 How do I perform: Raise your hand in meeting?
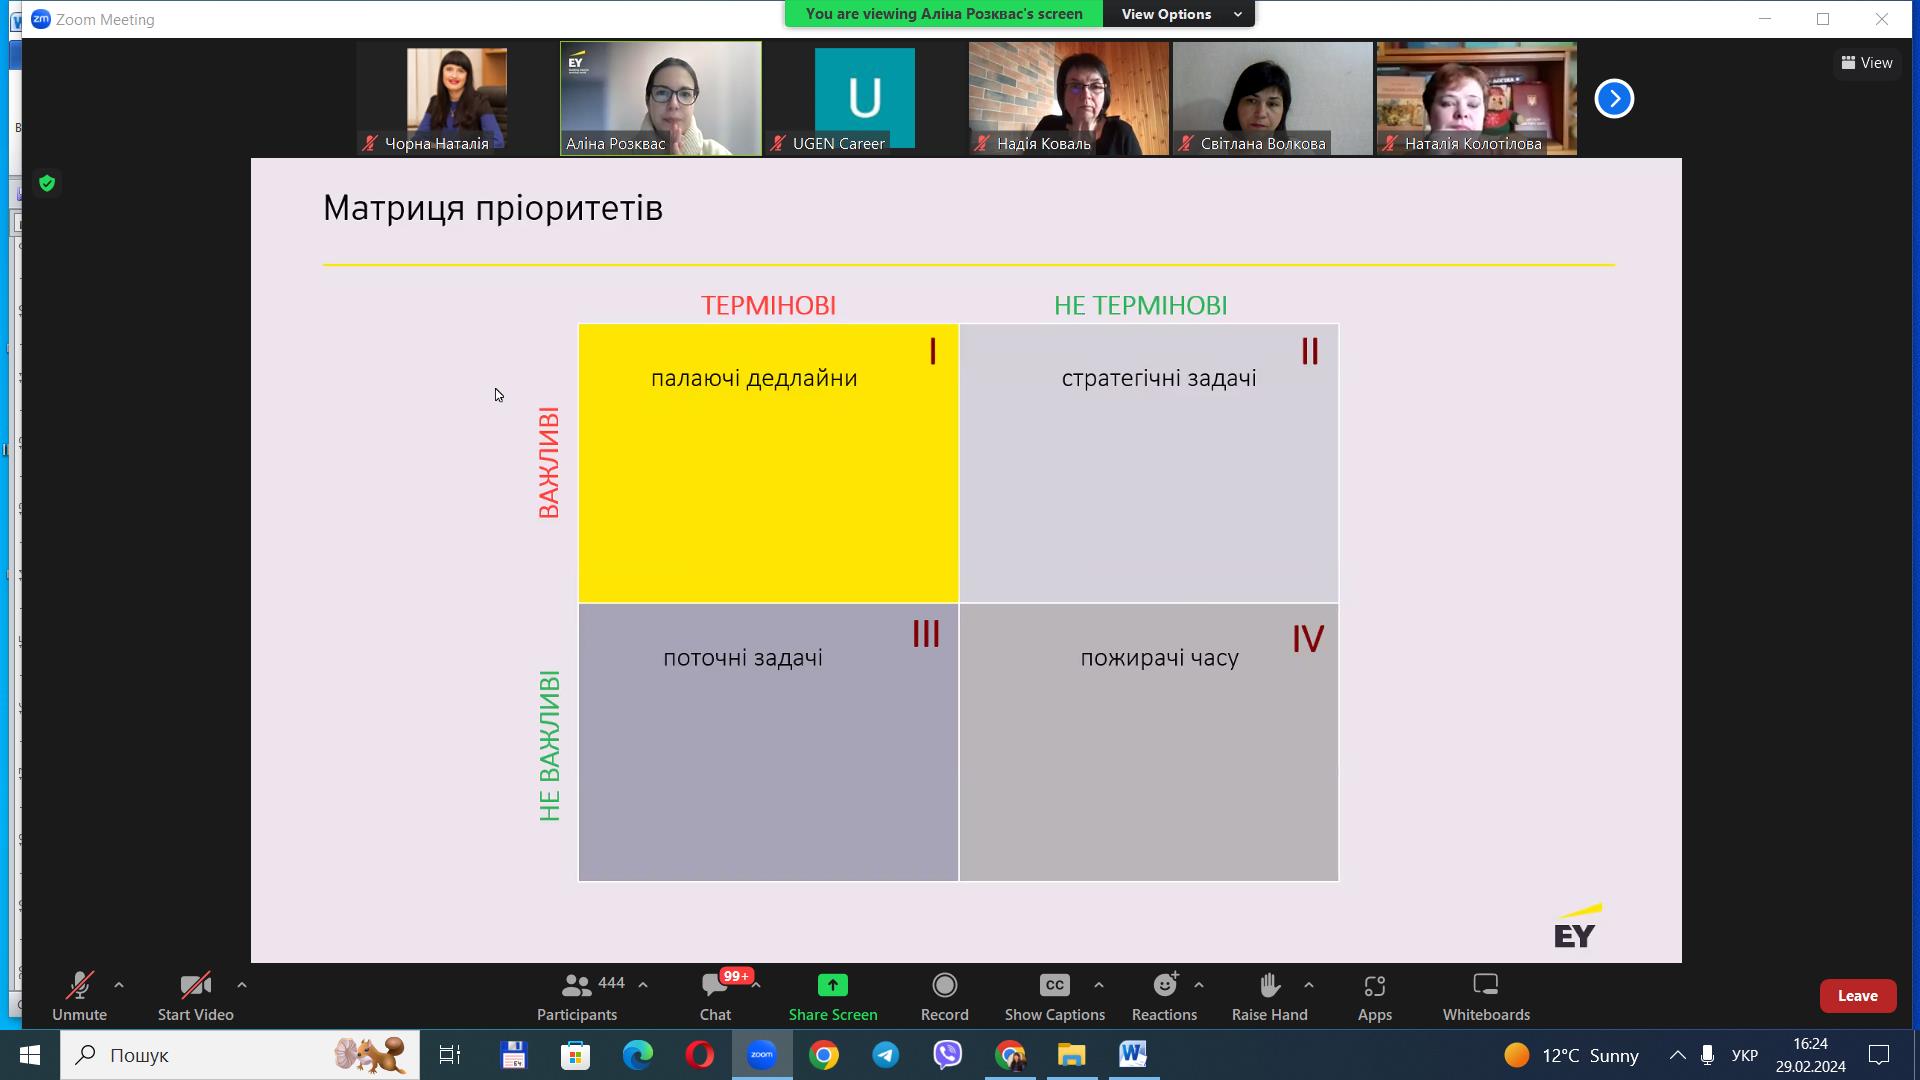1269,996
